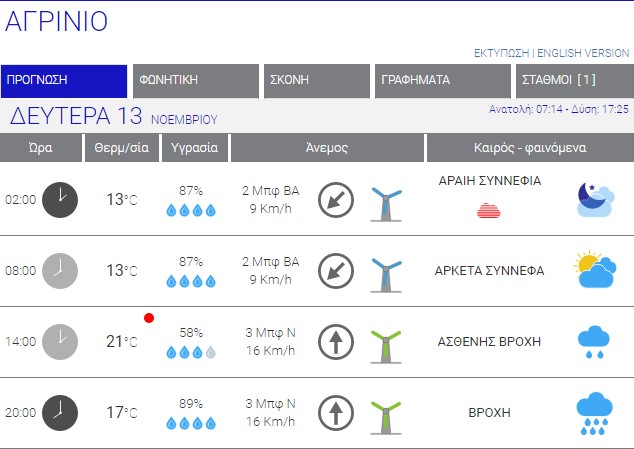Click the red striped cloud icon
The width and height of the screenshot is (634, 449).
tap(489, 210)
